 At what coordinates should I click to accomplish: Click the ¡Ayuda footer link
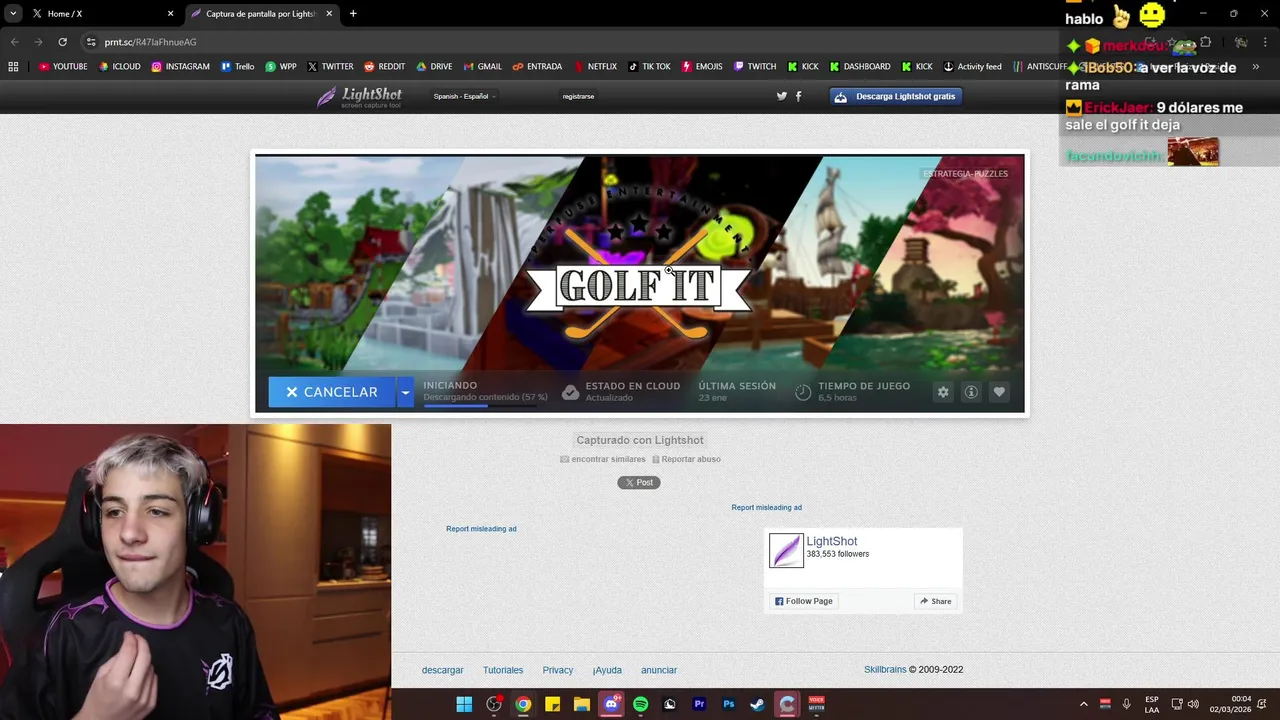[607, 670]
